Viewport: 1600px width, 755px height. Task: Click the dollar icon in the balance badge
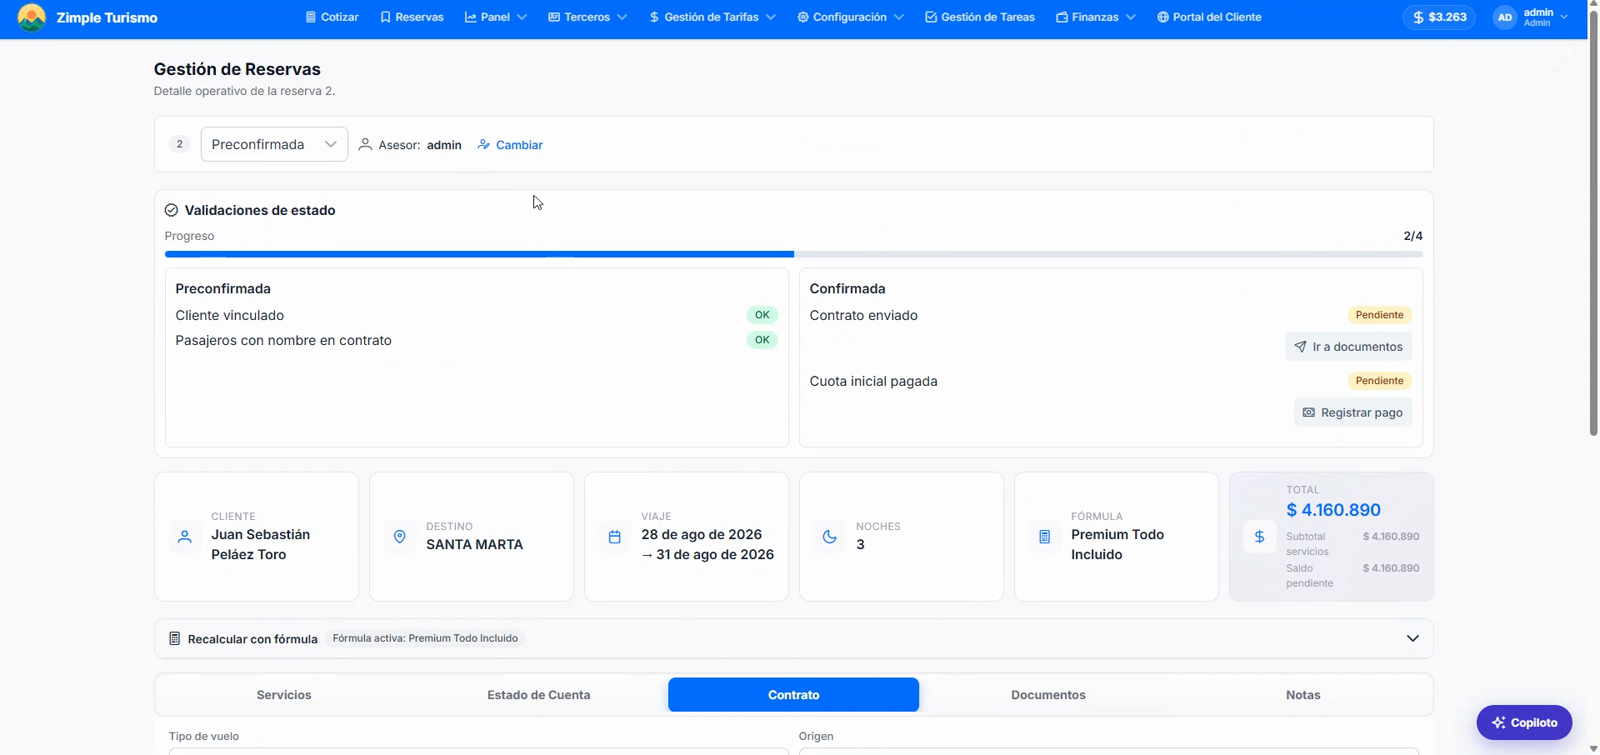point(1418,17)
